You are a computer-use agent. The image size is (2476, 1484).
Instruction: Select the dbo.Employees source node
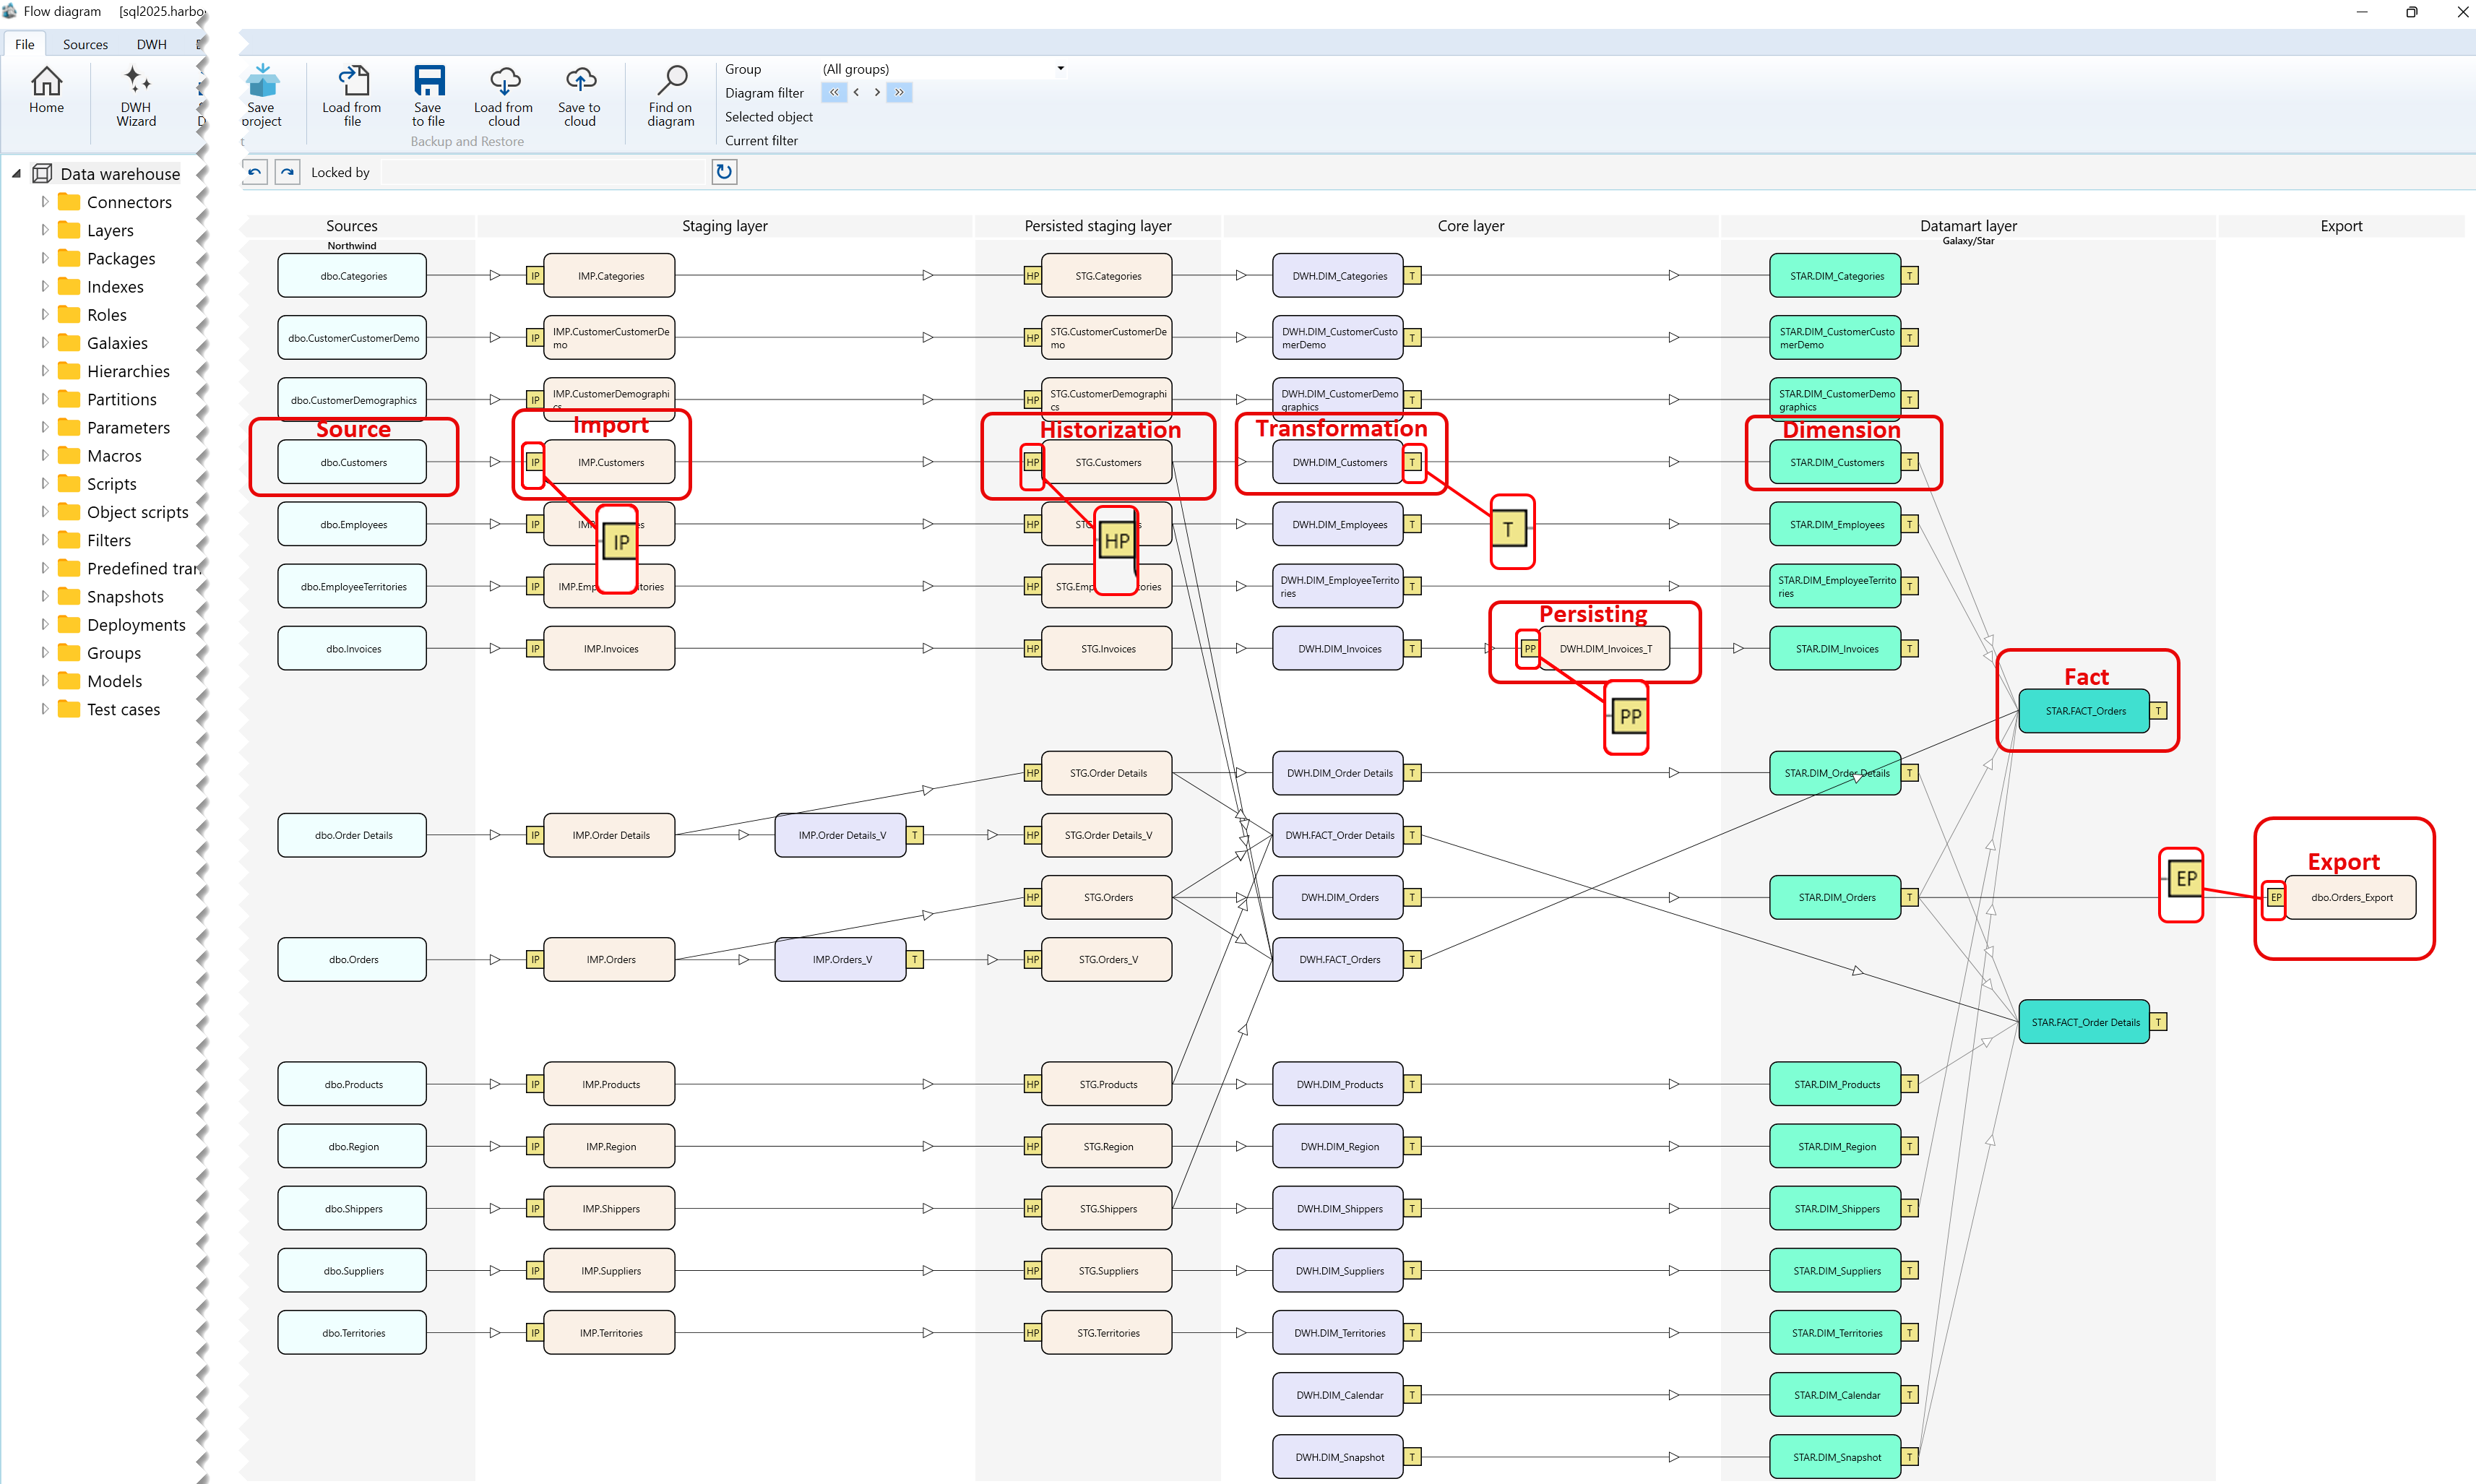click(x=352, y=525)
